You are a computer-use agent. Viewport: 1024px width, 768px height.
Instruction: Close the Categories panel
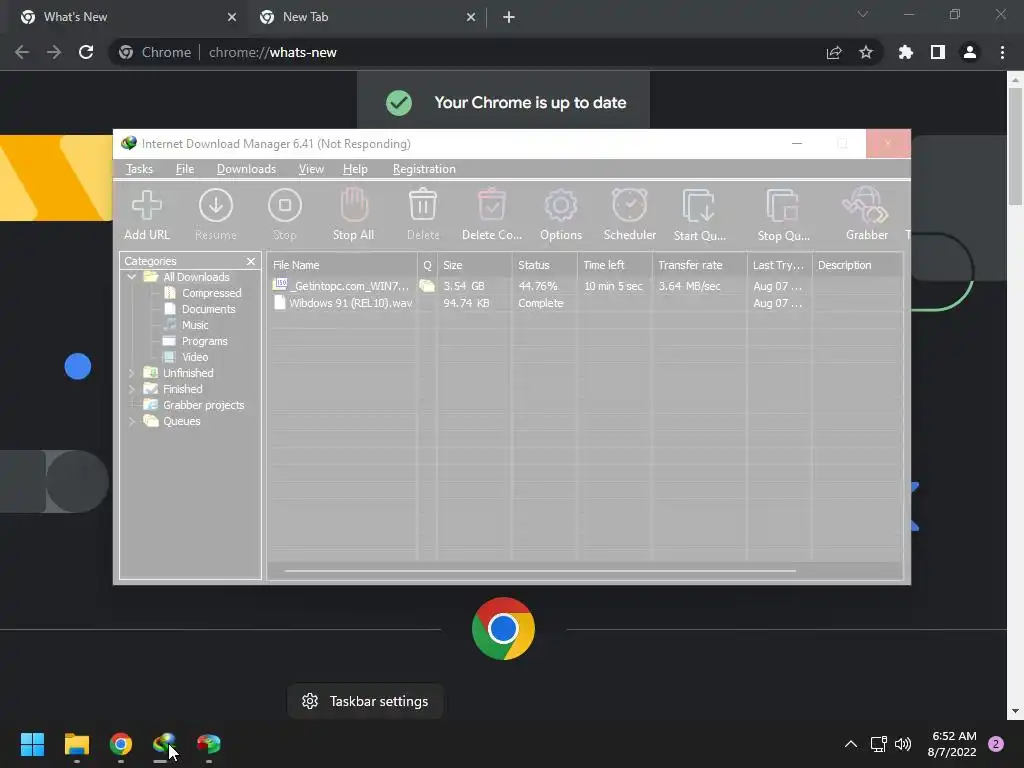pyautogui.click(x=251, y=261)
